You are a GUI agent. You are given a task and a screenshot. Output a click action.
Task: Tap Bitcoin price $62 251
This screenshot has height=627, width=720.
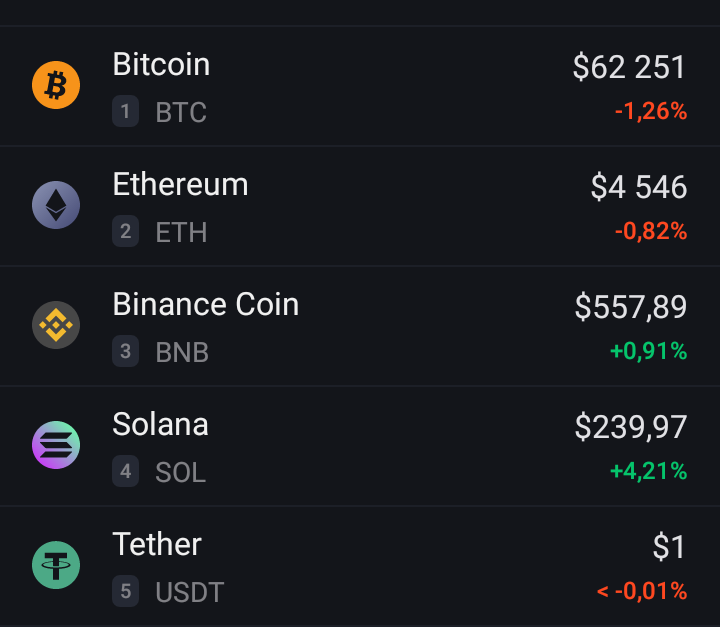point(629,67)
